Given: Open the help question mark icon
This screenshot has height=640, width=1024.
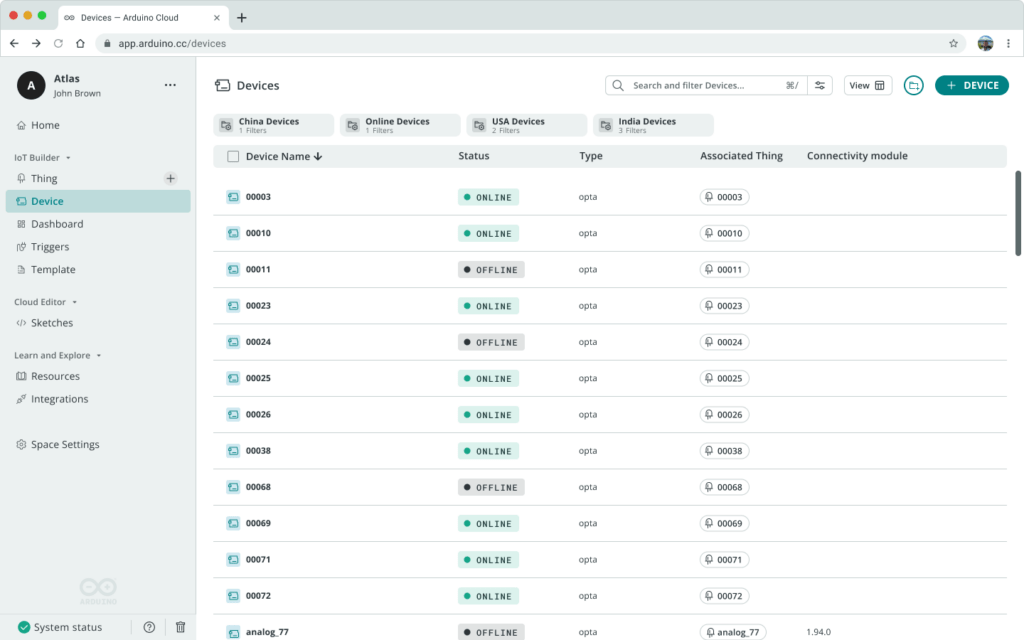Looking at the screenshot, I should point(149,627).
